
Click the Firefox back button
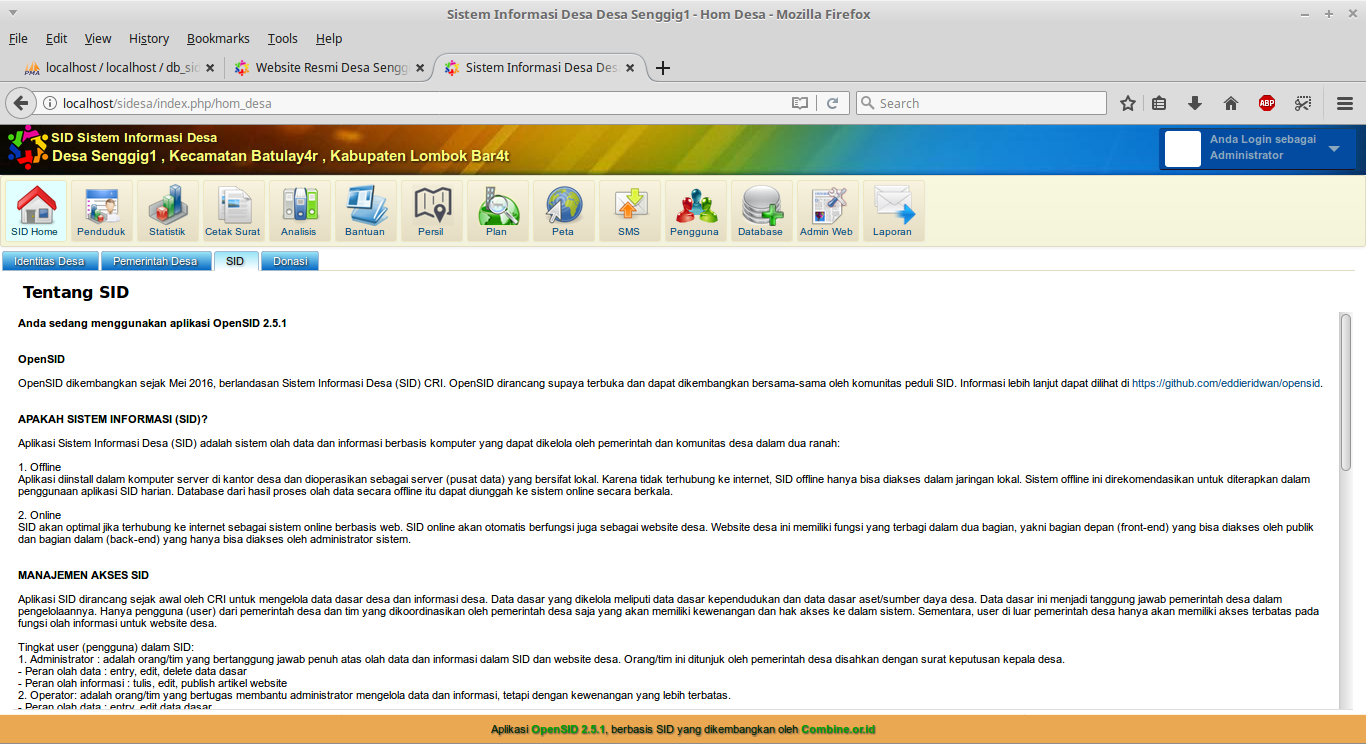pyautogui.click(x=21, y=103)
